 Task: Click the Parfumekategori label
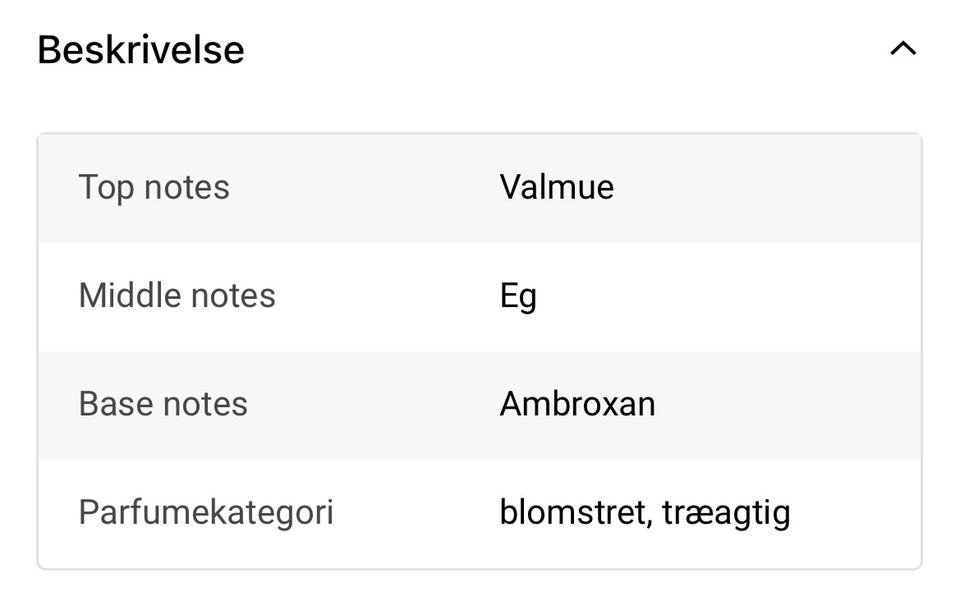pos(206,512)
